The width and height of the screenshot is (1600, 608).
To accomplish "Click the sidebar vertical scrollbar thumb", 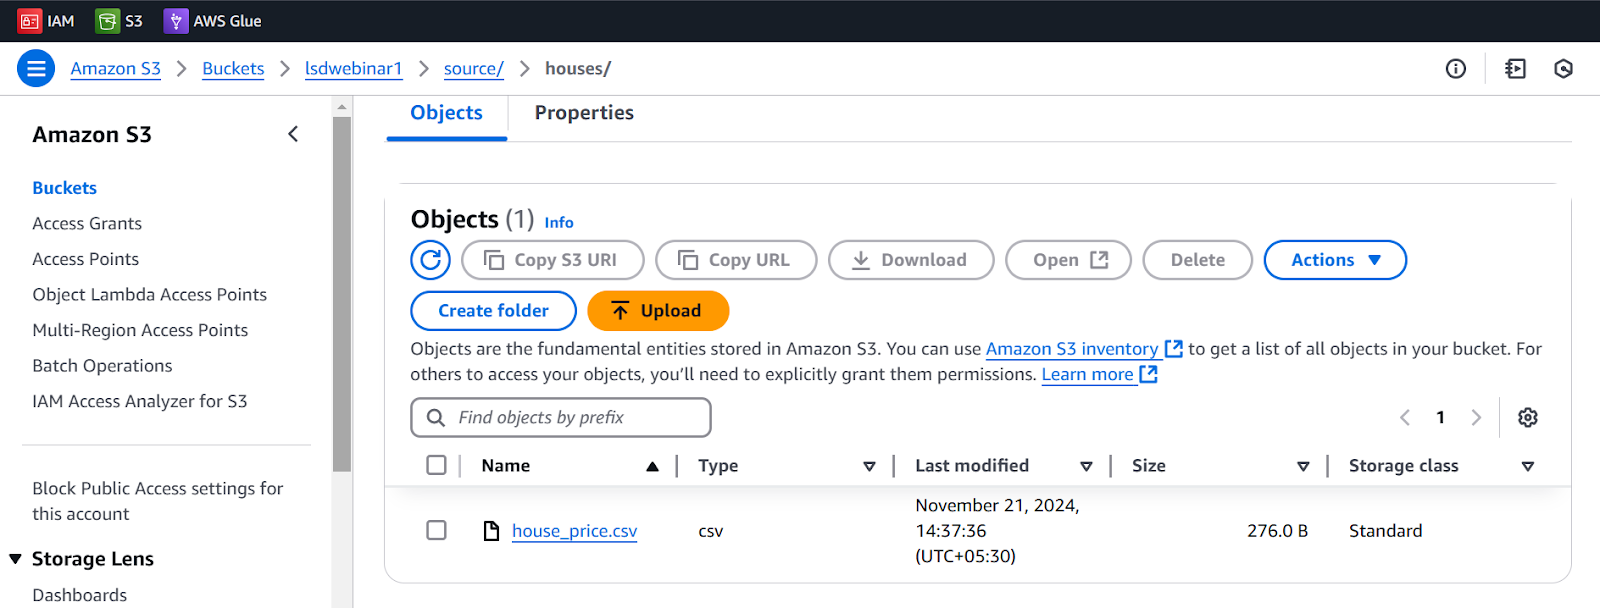I will coord(342,294).
